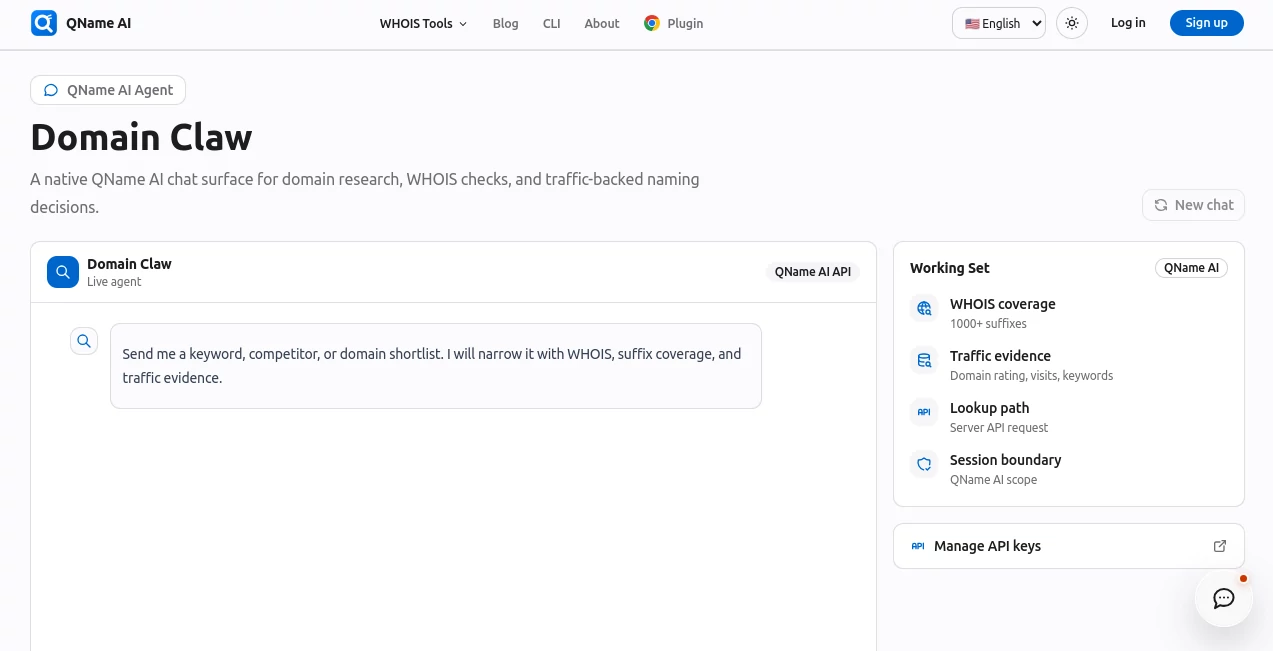1273x651 pixels.
Task: Click the Live agent status text
Action: 114,282
